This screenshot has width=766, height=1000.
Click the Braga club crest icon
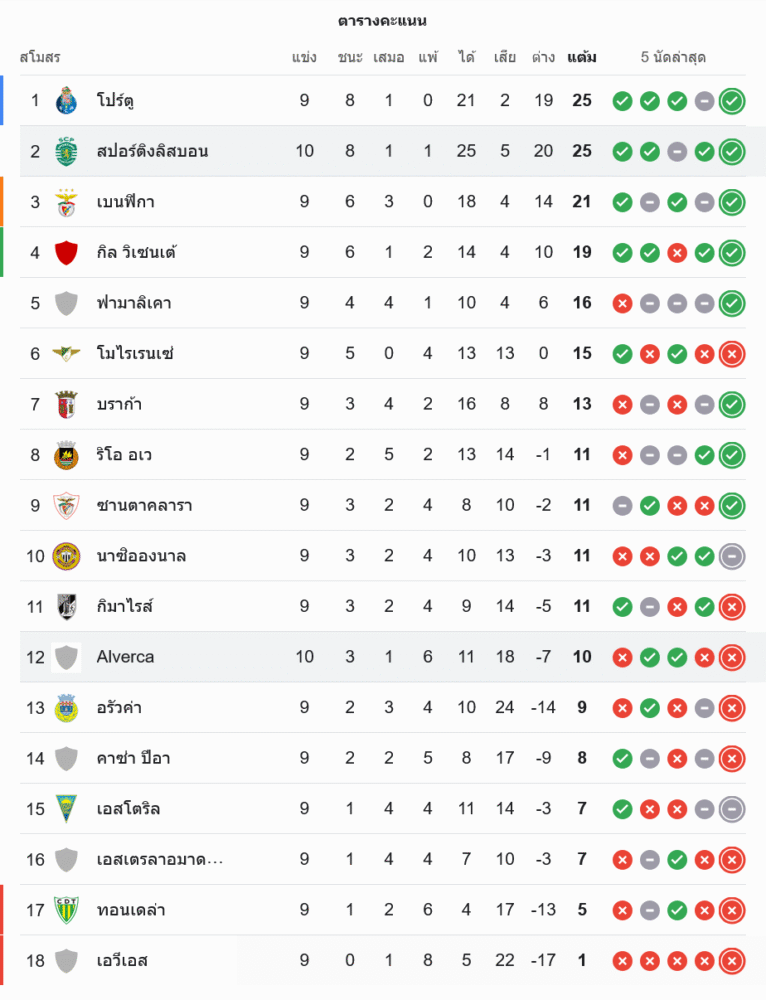[x=66, y=404]
